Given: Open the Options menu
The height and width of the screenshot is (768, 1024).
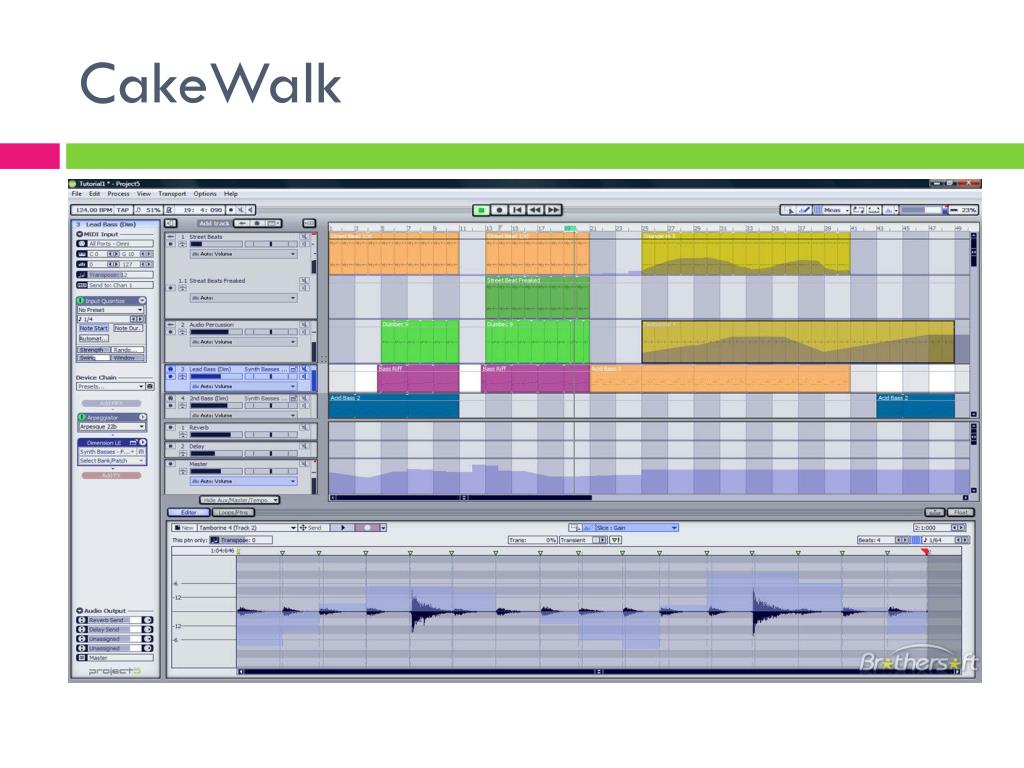Looking at the screenshot, I should tap(204, 194).
